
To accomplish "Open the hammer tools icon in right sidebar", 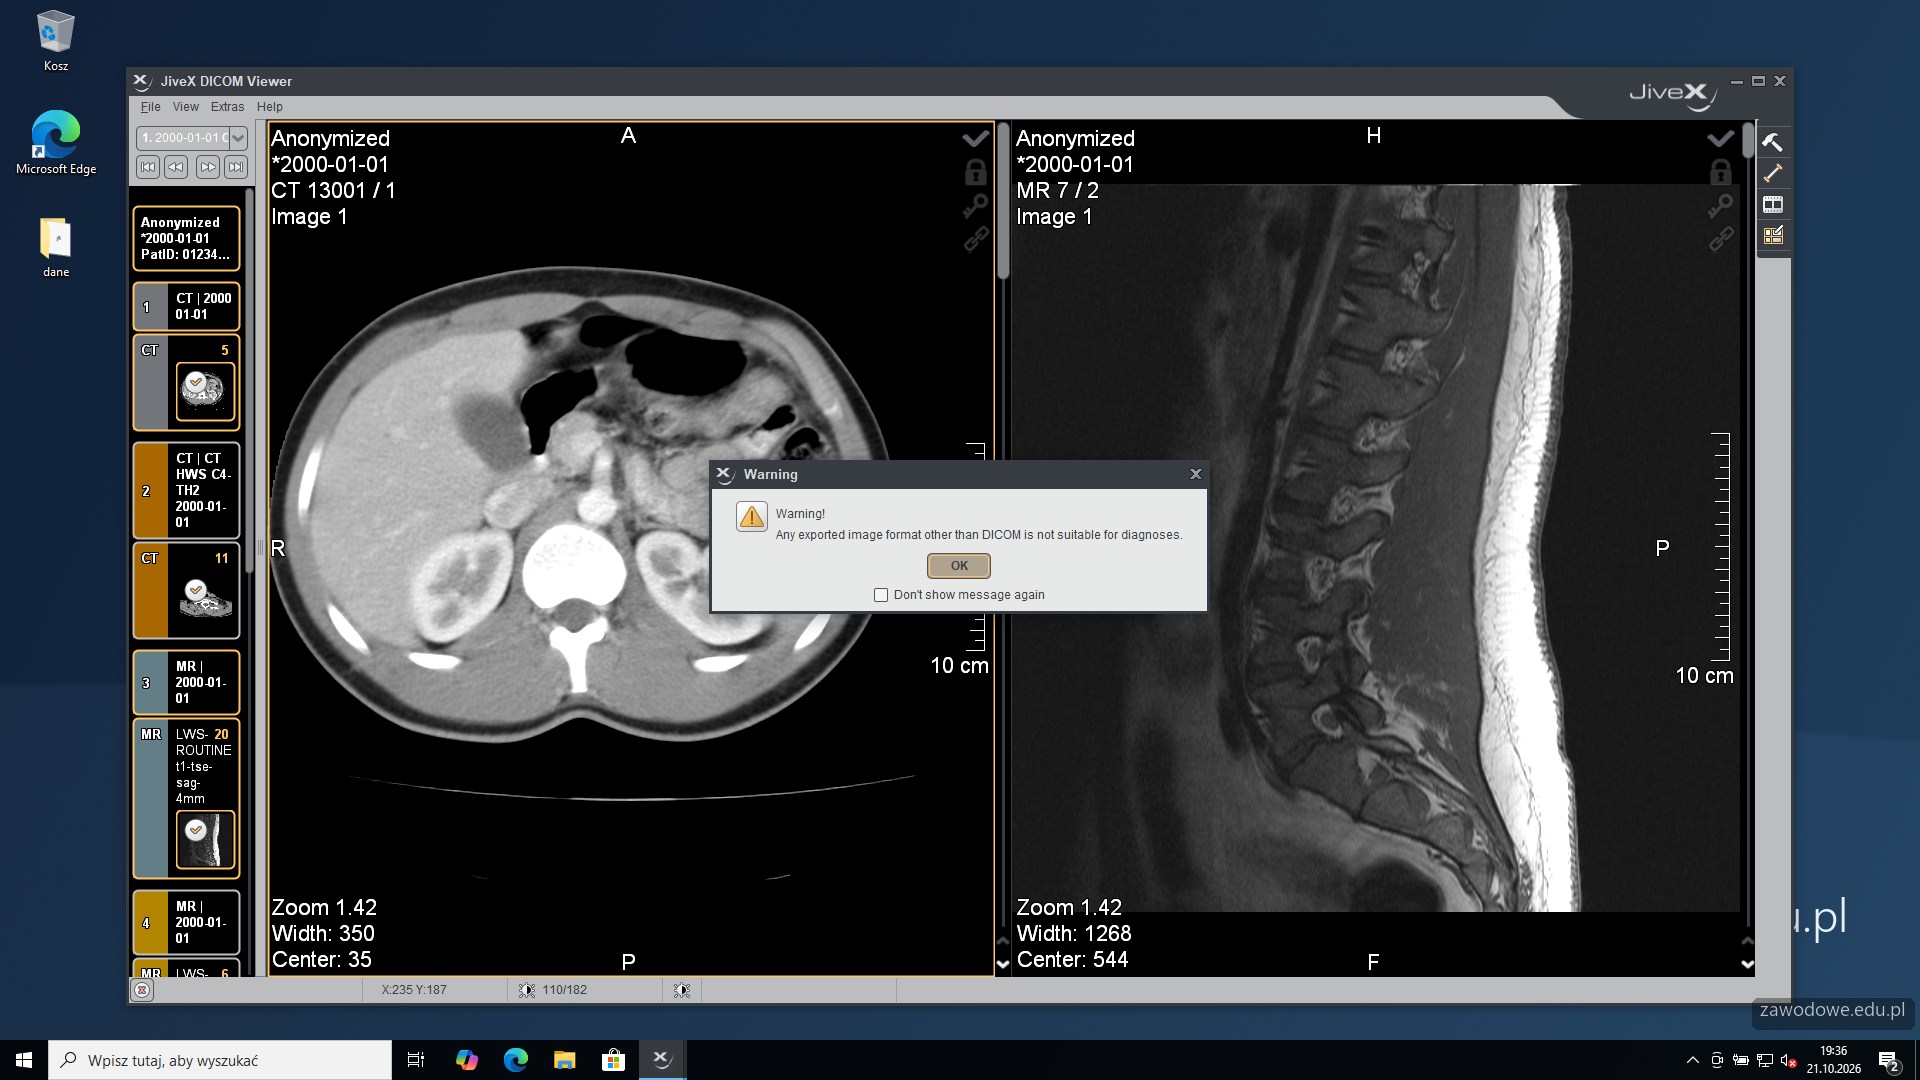I will click(x=1772, y=142).
